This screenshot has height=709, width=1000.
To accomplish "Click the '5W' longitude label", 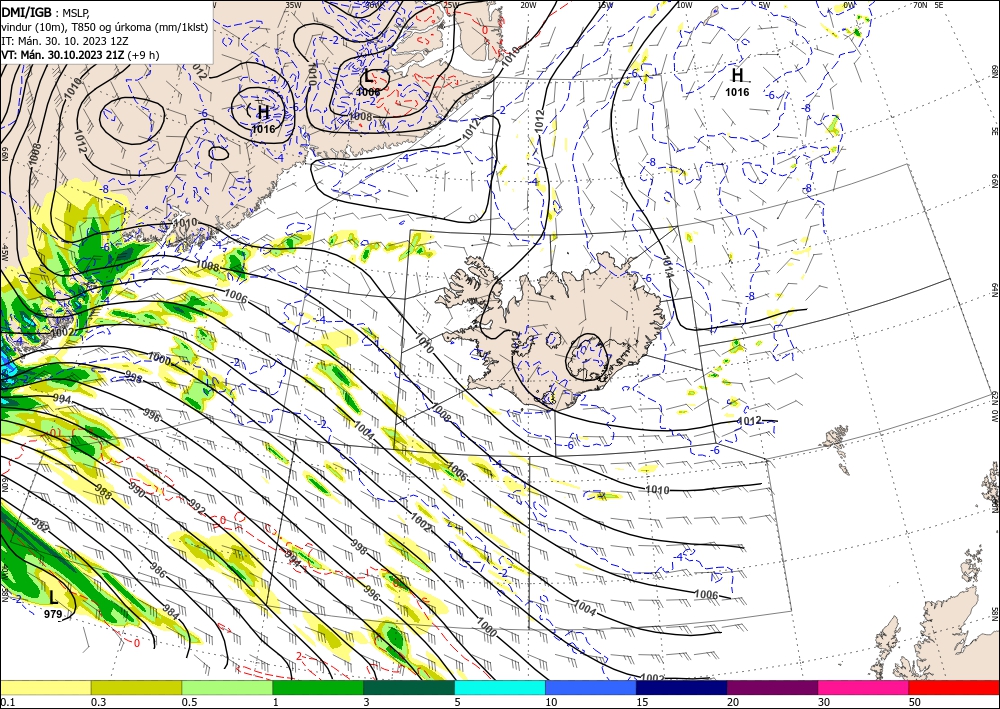I will 764,5.
